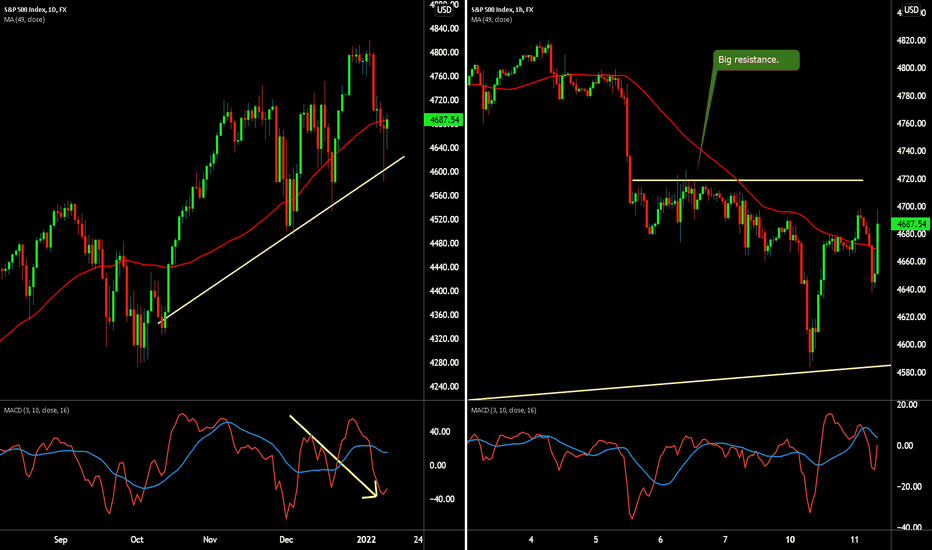This screenshot has width=932, height=550.
Task: Click the "S&P 500 Index, 1h, FX" chart title
Action: [x=502, y=10]
